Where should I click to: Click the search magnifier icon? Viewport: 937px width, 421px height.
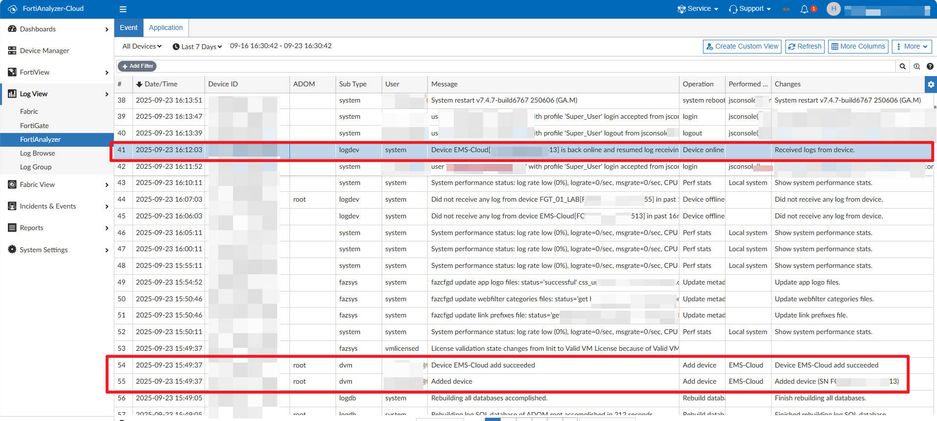tap(902, 66)
